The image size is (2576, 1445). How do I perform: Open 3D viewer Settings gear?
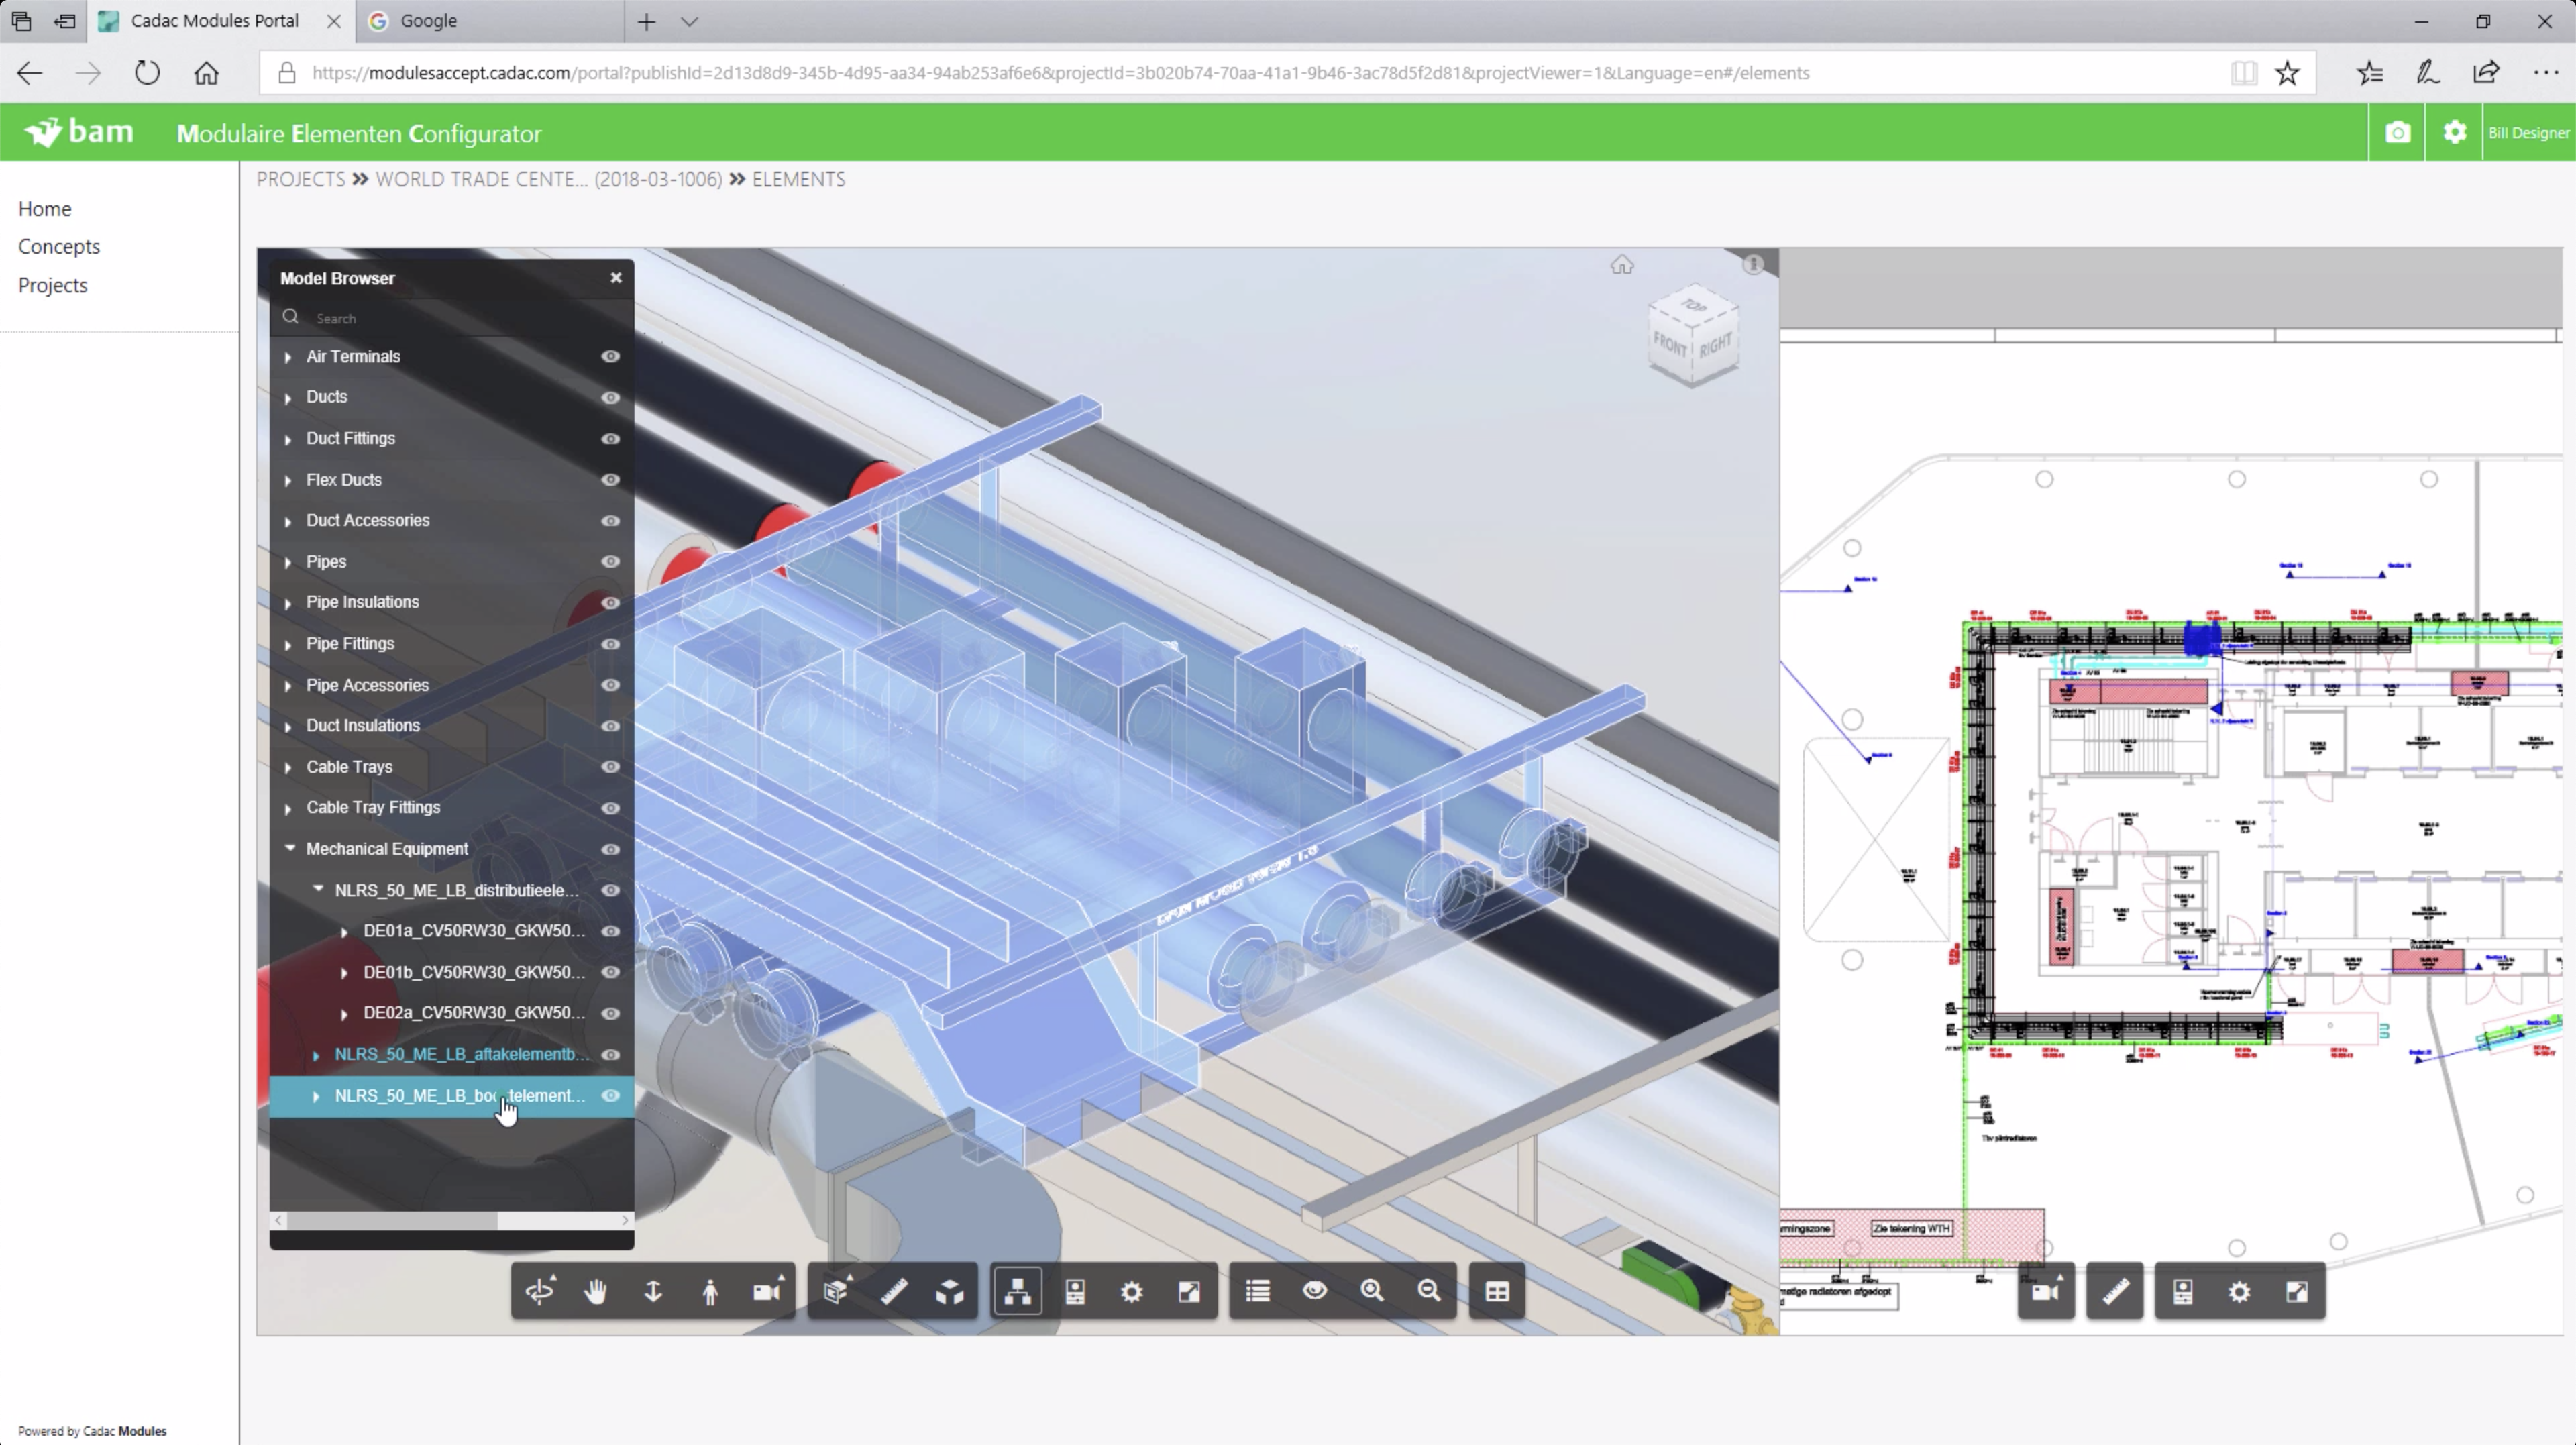pyautogui.click(x=1132, y=1291)
